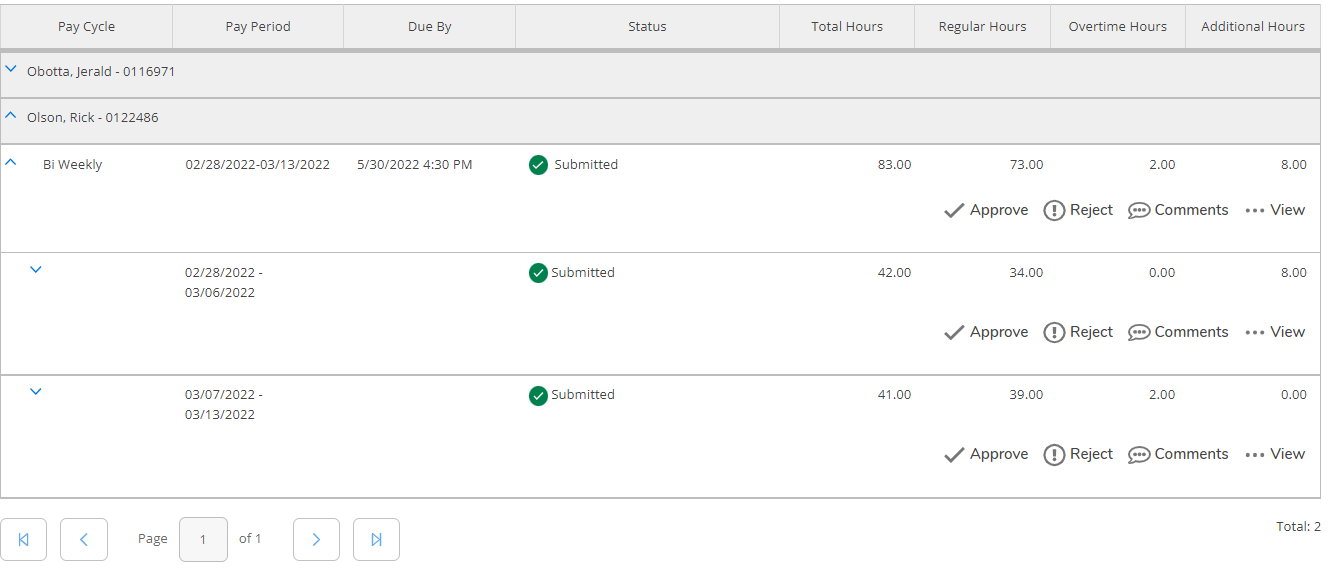Viewport: 1332px width, 578px height.
Task: Jump to last page of results
Action: coord(376,539)
